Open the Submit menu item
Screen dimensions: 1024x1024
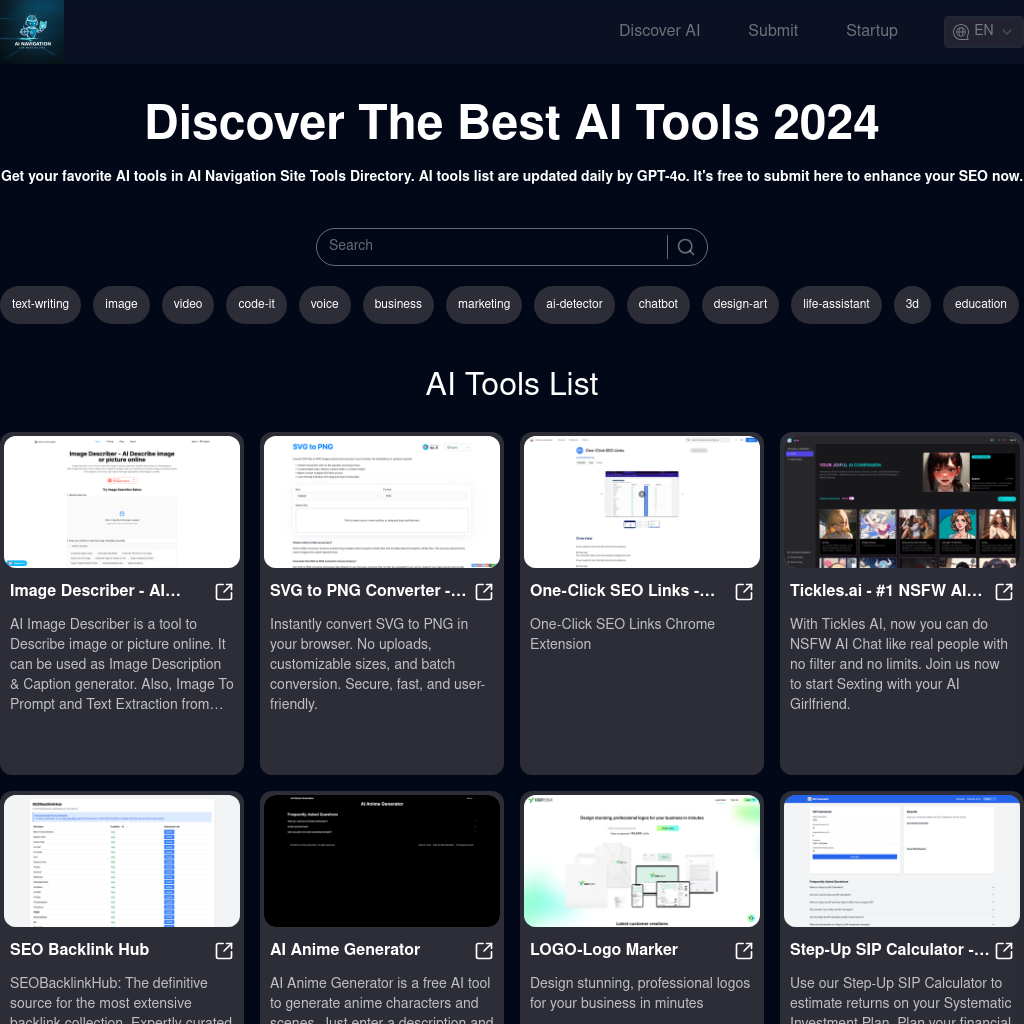pyautogui.click(x=773, y=31)
